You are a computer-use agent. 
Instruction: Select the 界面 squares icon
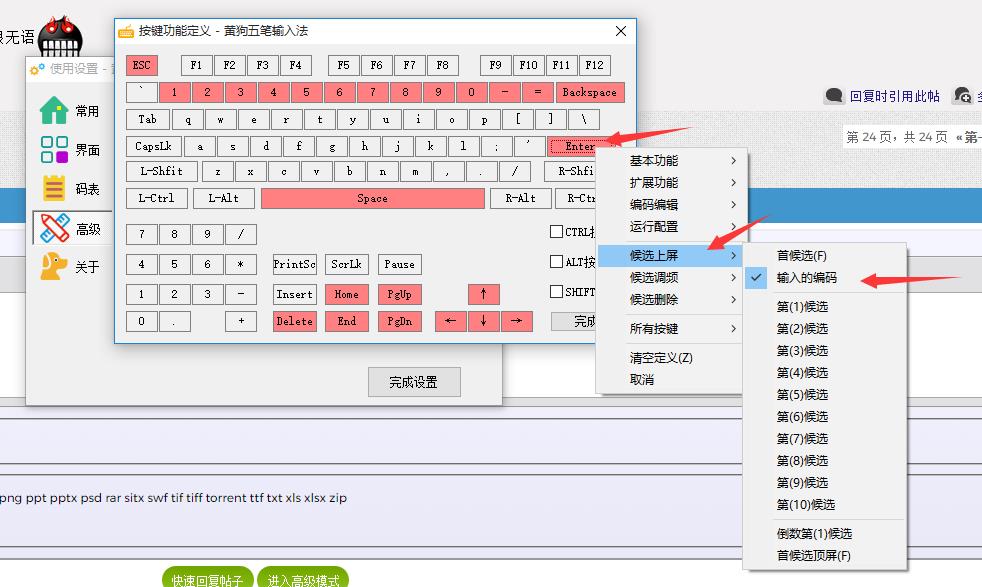(x=54, y=150)
